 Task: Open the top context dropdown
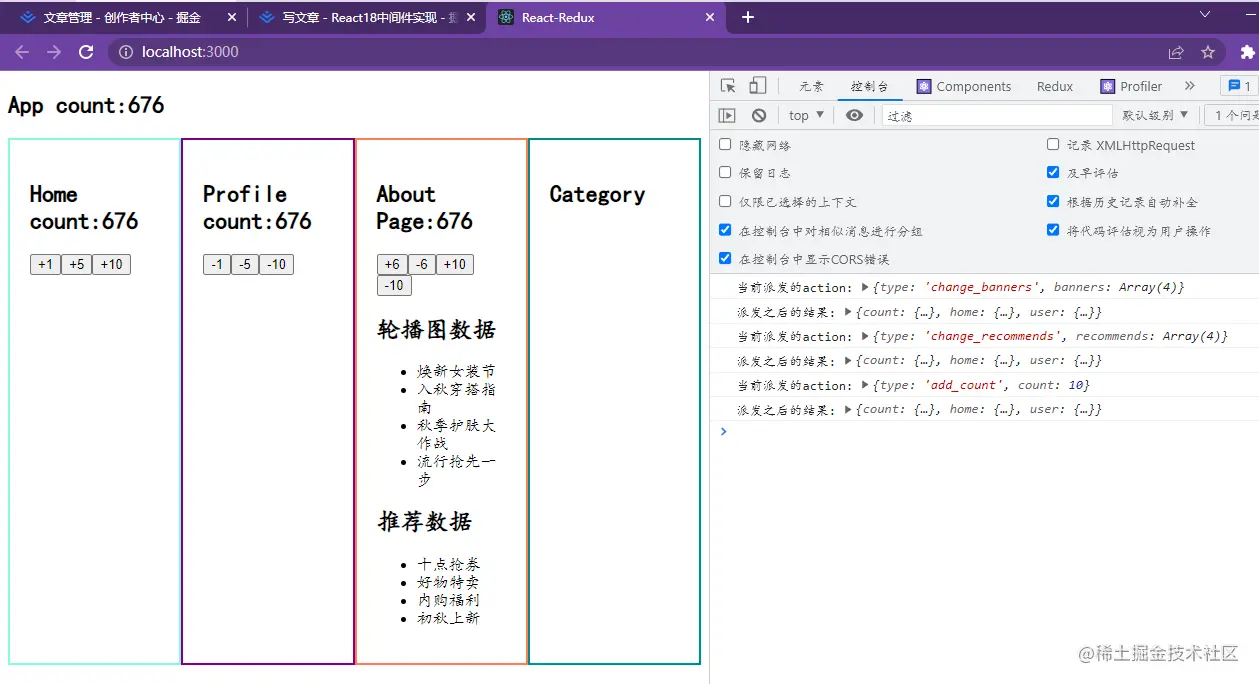(806, 115)
